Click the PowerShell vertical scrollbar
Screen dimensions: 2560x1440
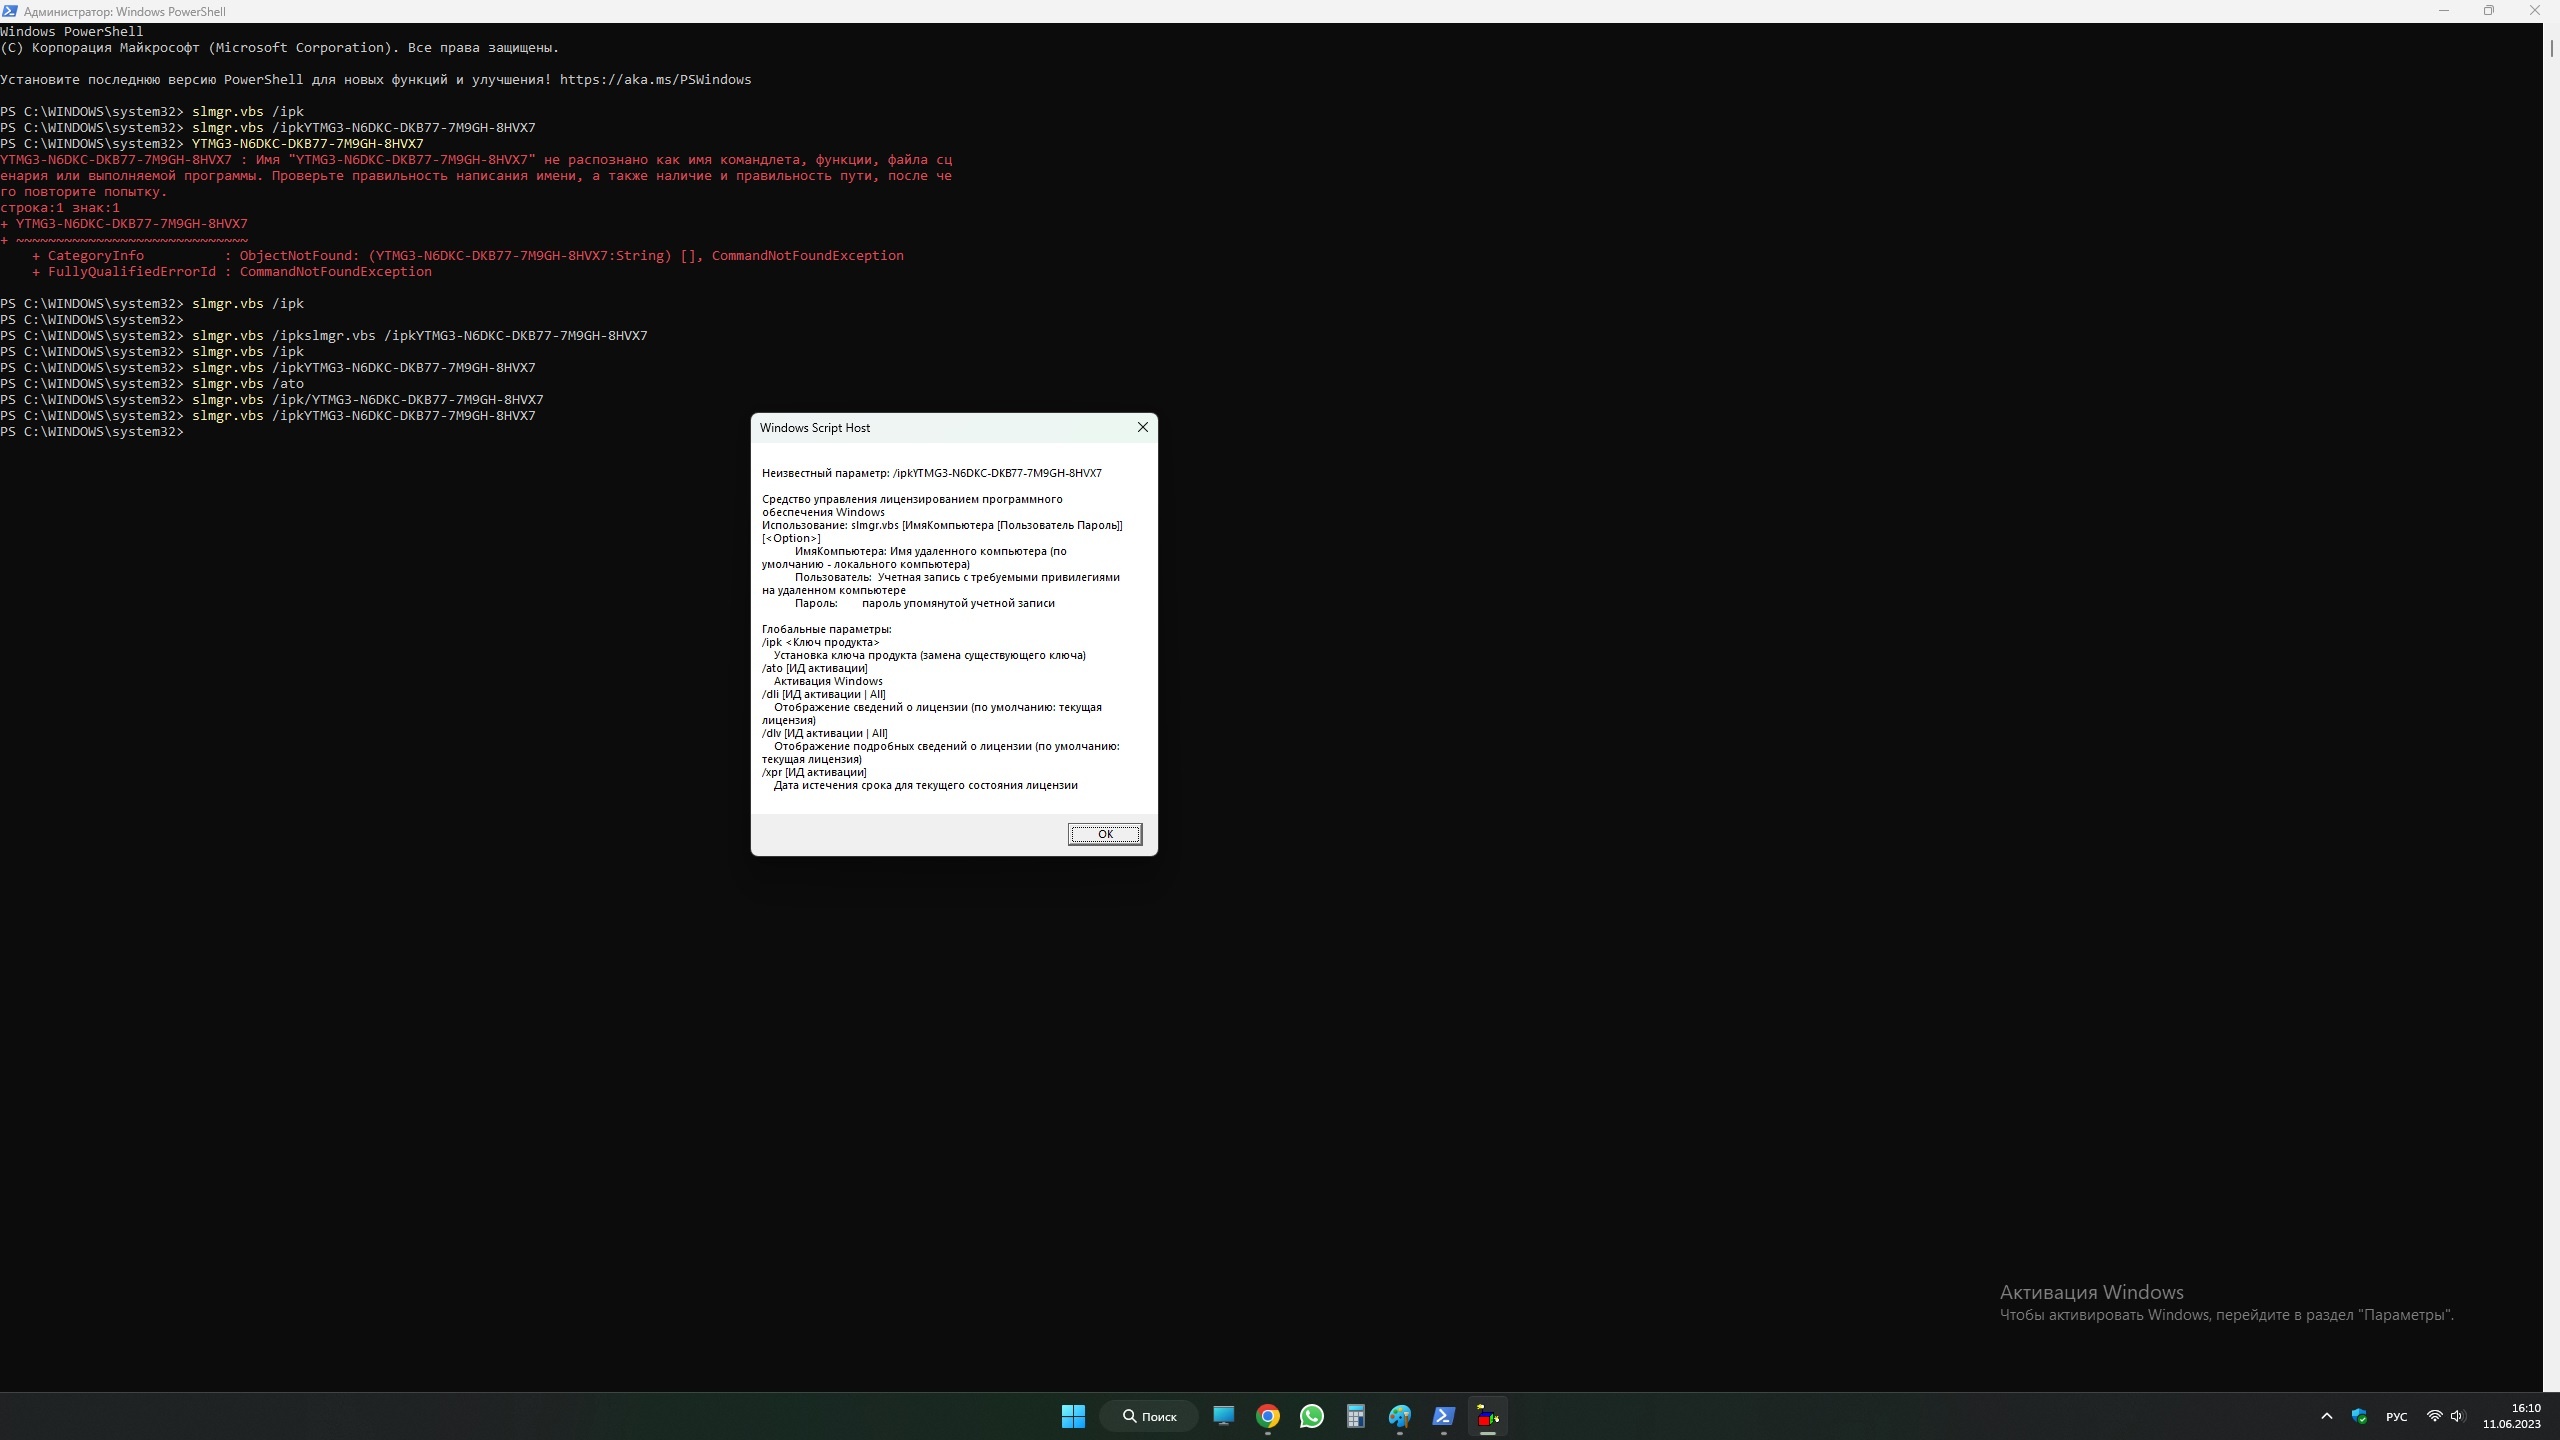2551,706
